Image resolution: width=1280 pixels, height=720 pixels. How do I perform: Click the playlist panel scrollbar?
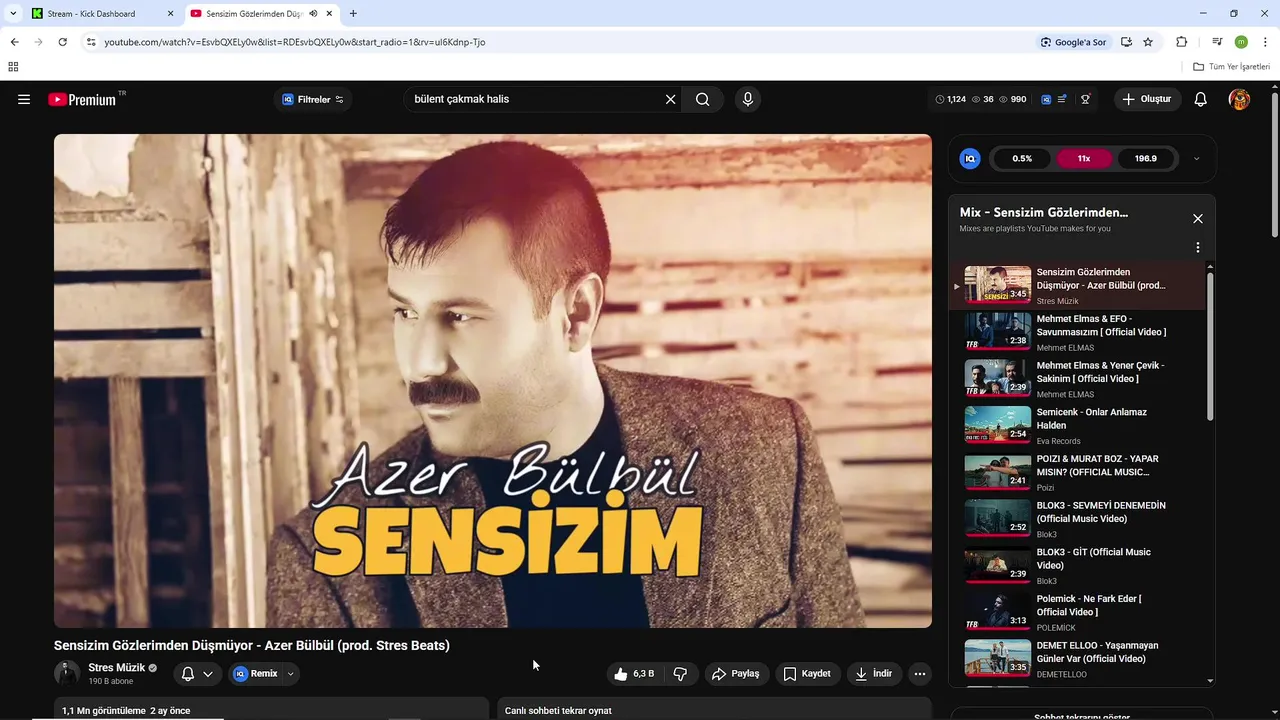[1210, 345]
